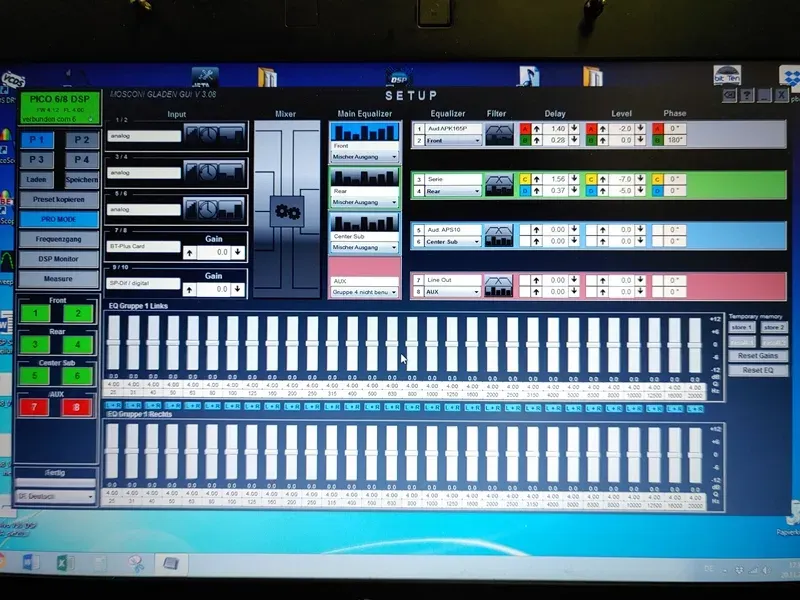Screen dimensions: 800x600
Task: Toggle Front channel 2 green button
Action: coord(78,313)
